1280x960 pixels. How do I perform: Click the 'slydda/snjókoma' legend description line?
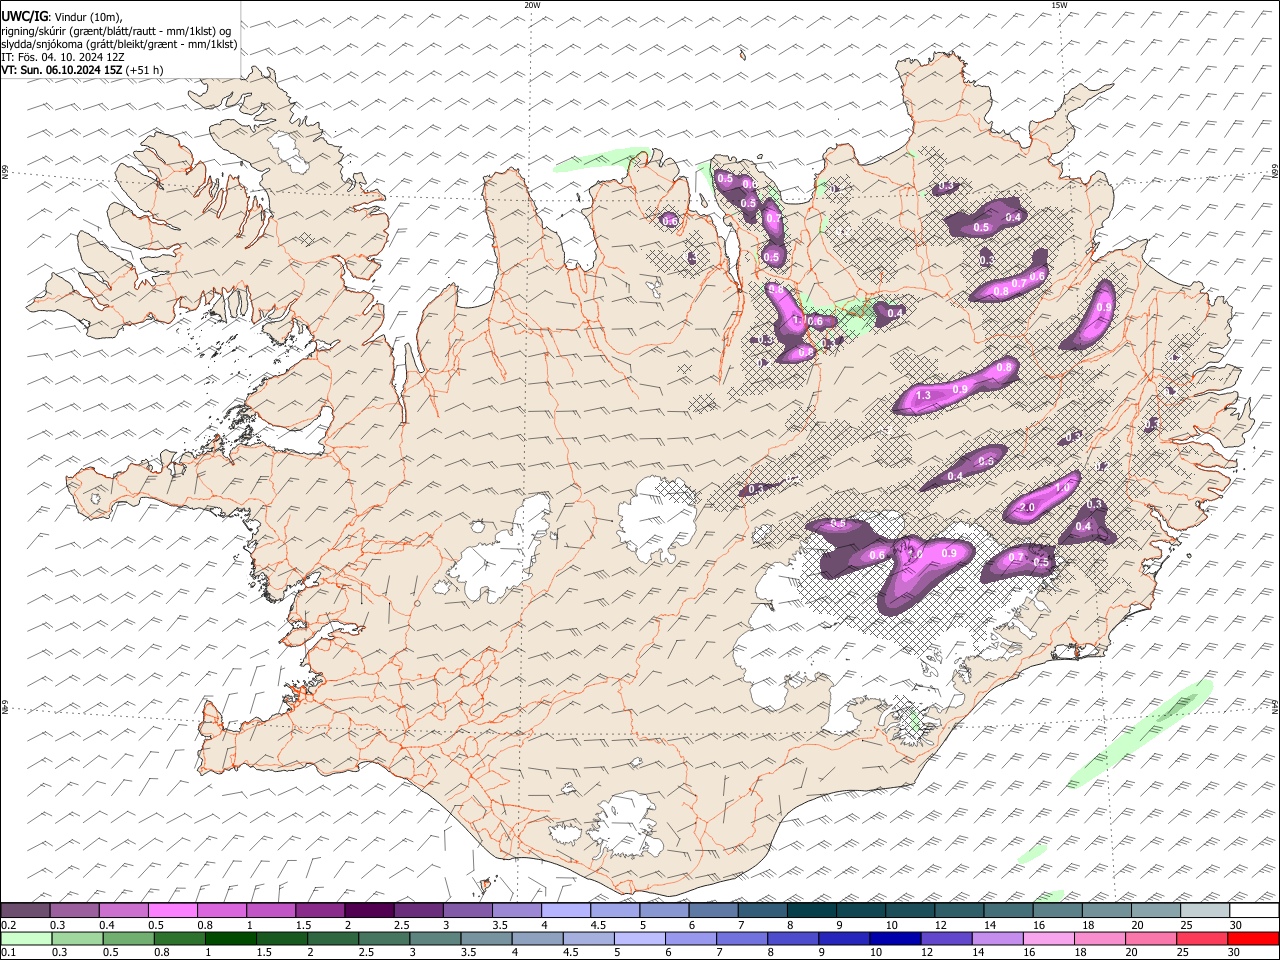119,44
